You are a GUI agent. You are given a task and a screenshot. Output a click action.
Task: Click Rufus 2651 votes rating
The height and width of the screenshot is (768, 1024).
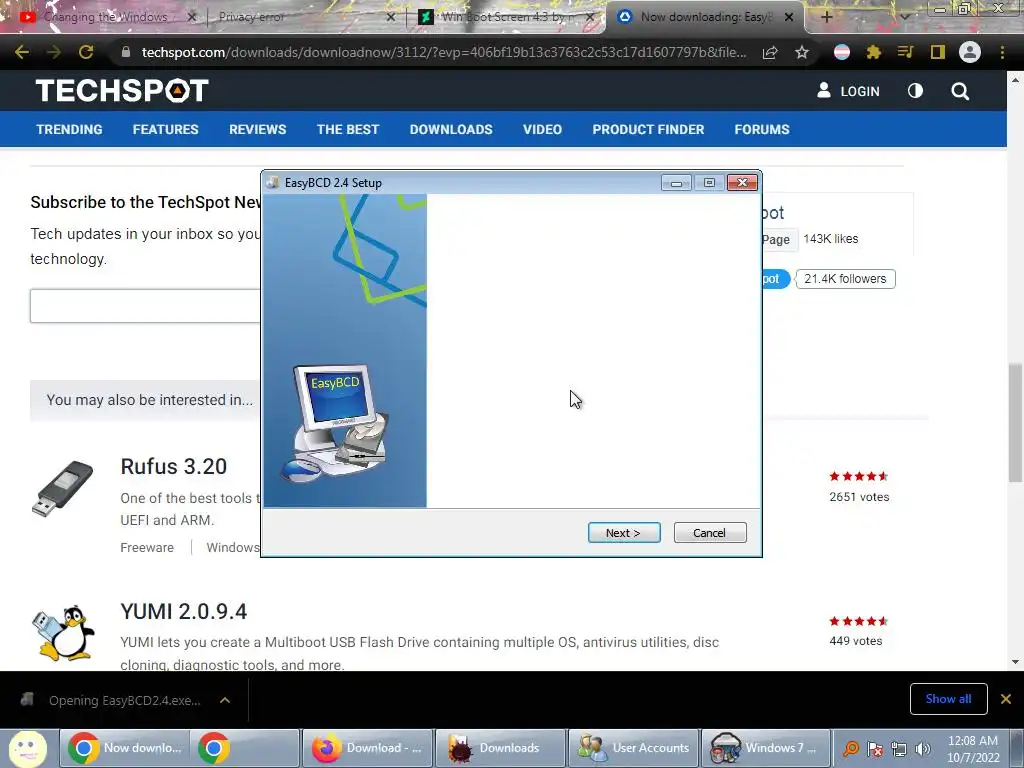point(859,487)
